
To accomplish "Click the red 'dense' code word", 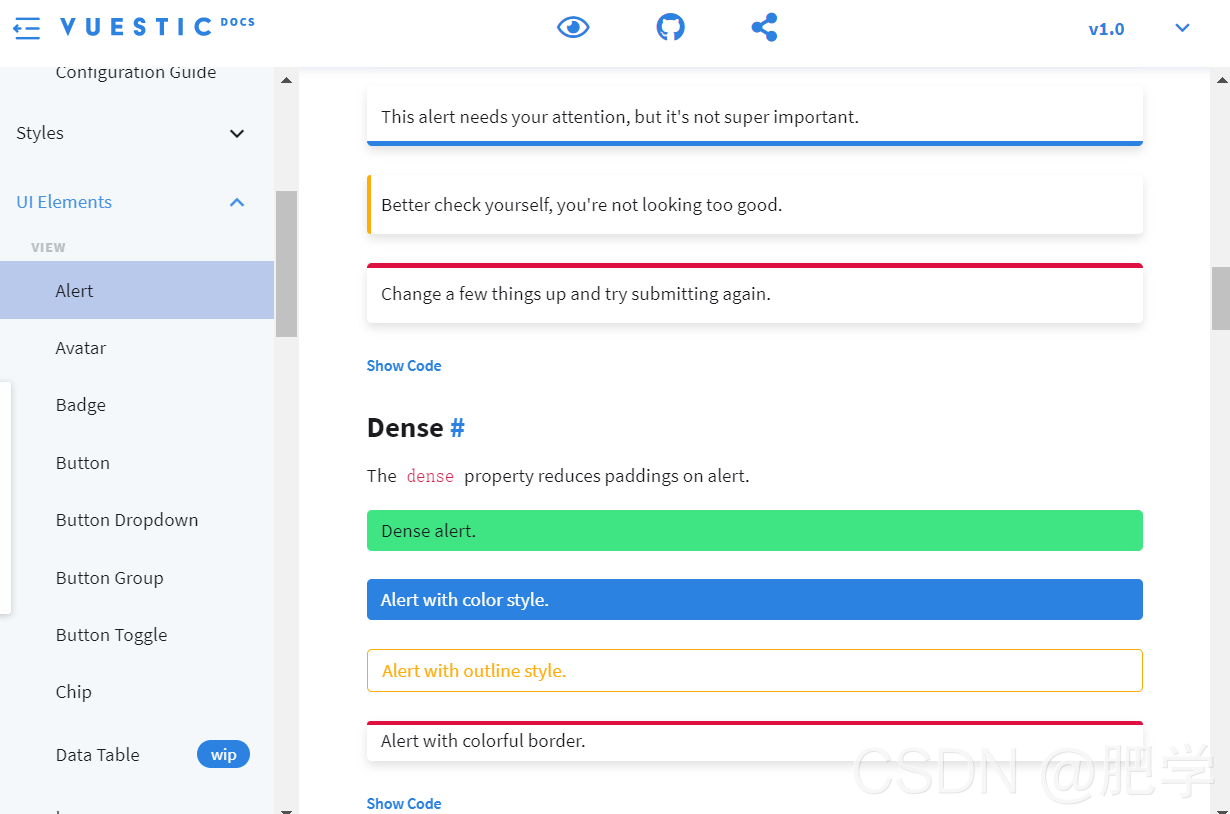I will [430, 476].
